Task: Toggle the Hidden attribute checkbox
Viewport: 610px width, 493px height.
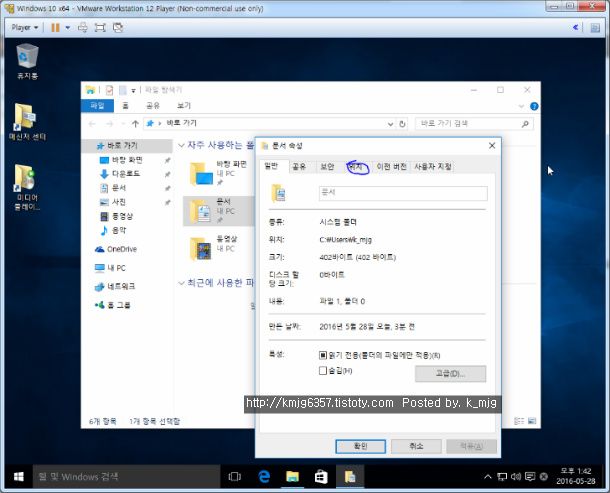Action: (323, 370)
